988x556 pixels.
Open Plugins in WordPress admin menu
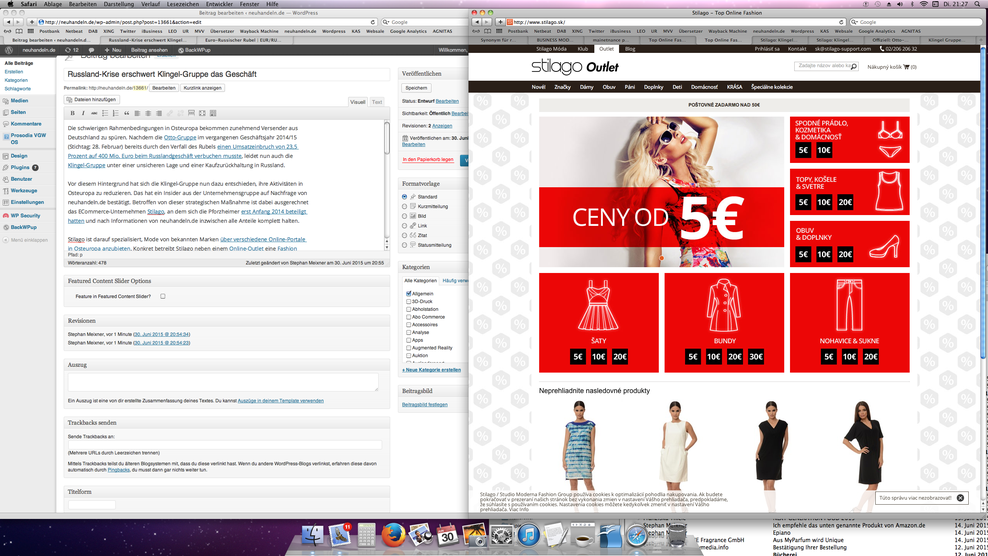click(20, 168)
